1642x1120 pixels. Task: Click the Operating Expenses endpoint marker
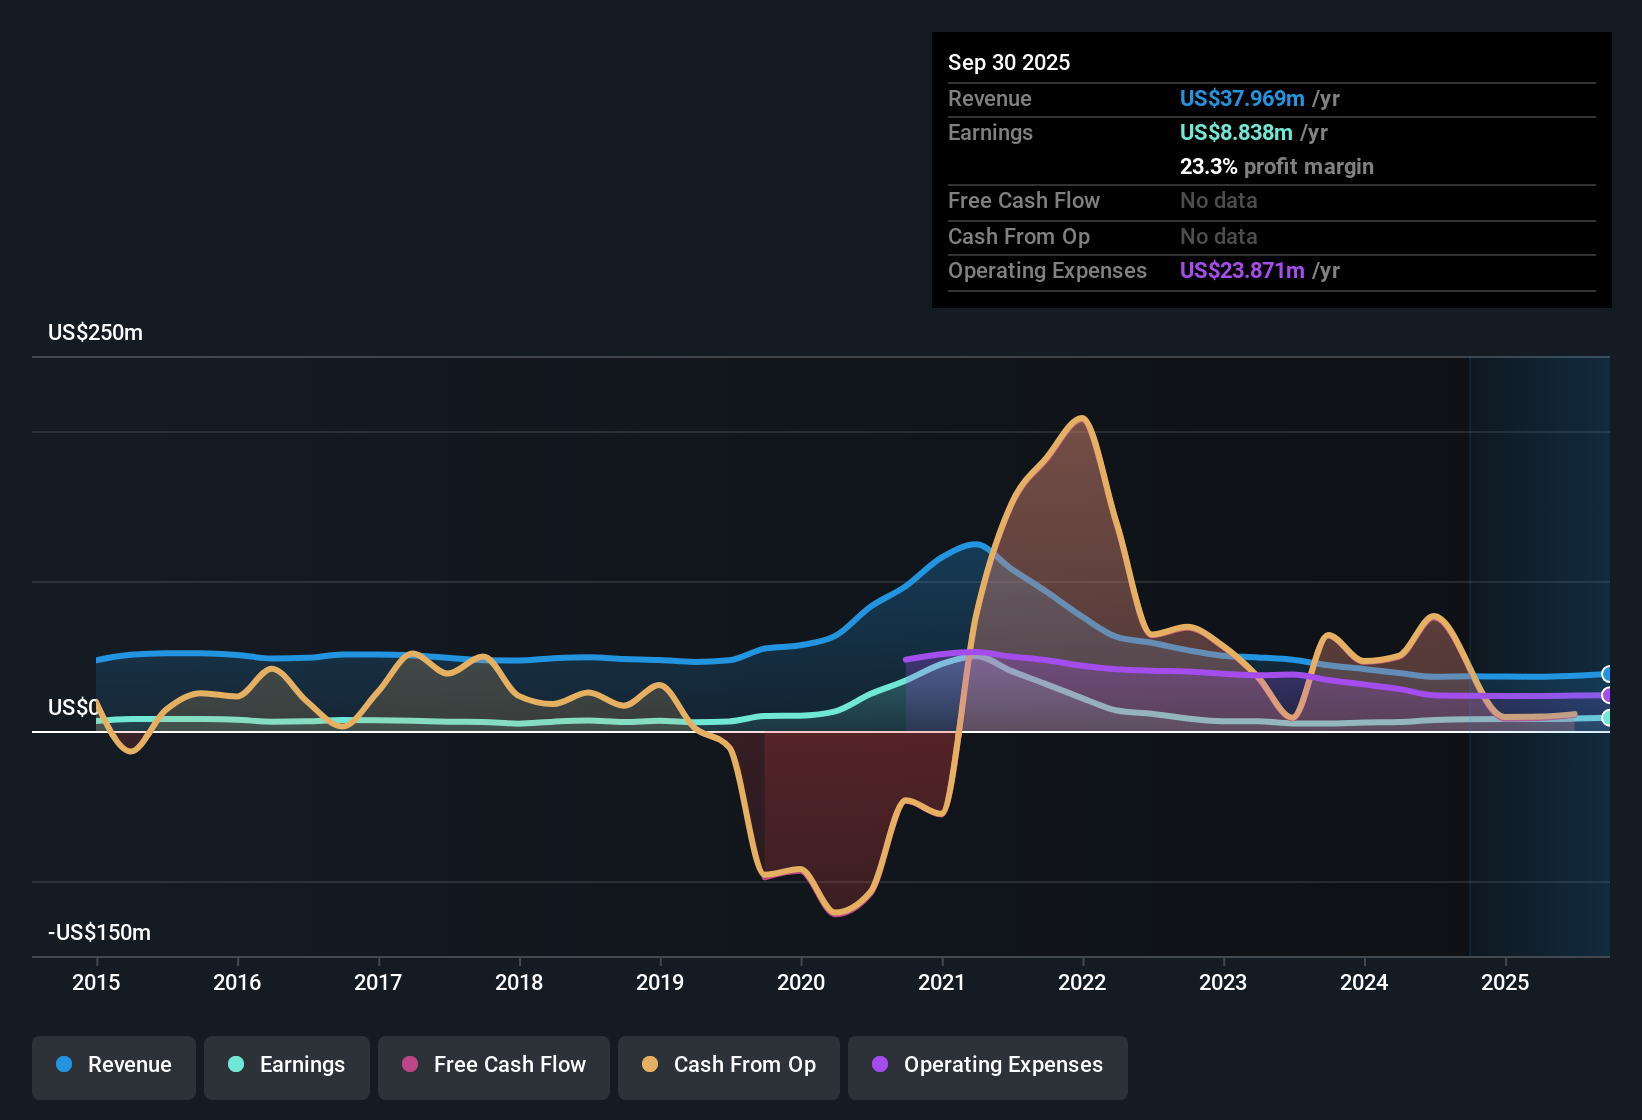(1608, 696)
